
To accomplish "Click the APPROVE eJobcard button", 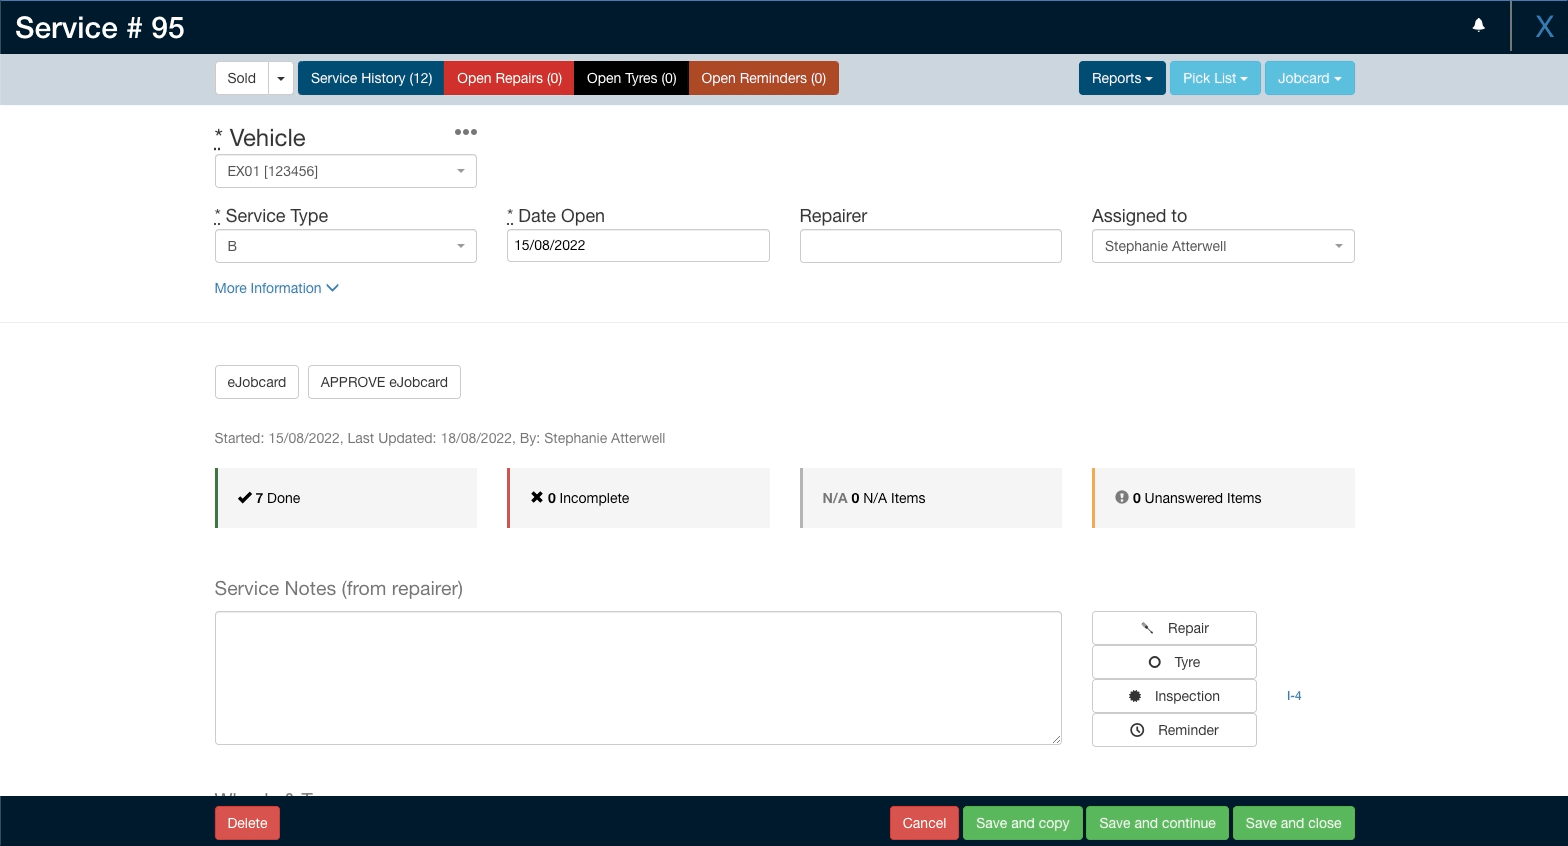I will (x=384, y=382).
